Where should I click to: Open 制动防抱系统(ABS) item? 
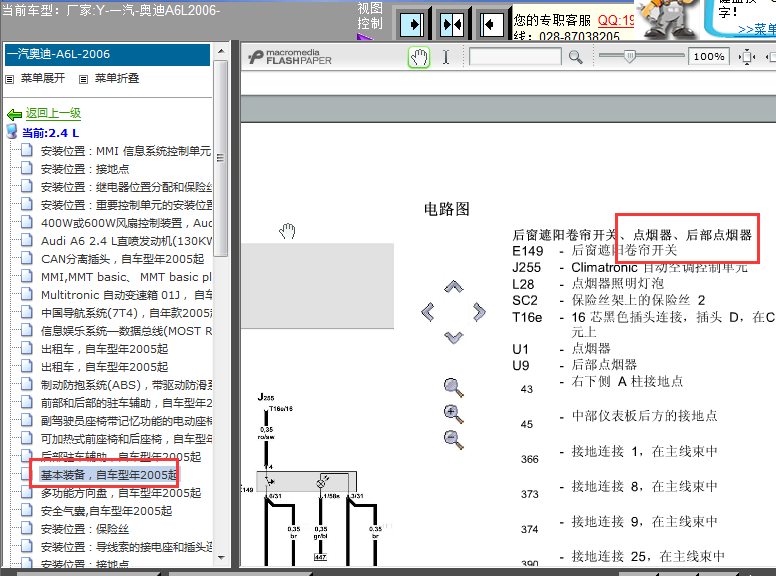126,385
